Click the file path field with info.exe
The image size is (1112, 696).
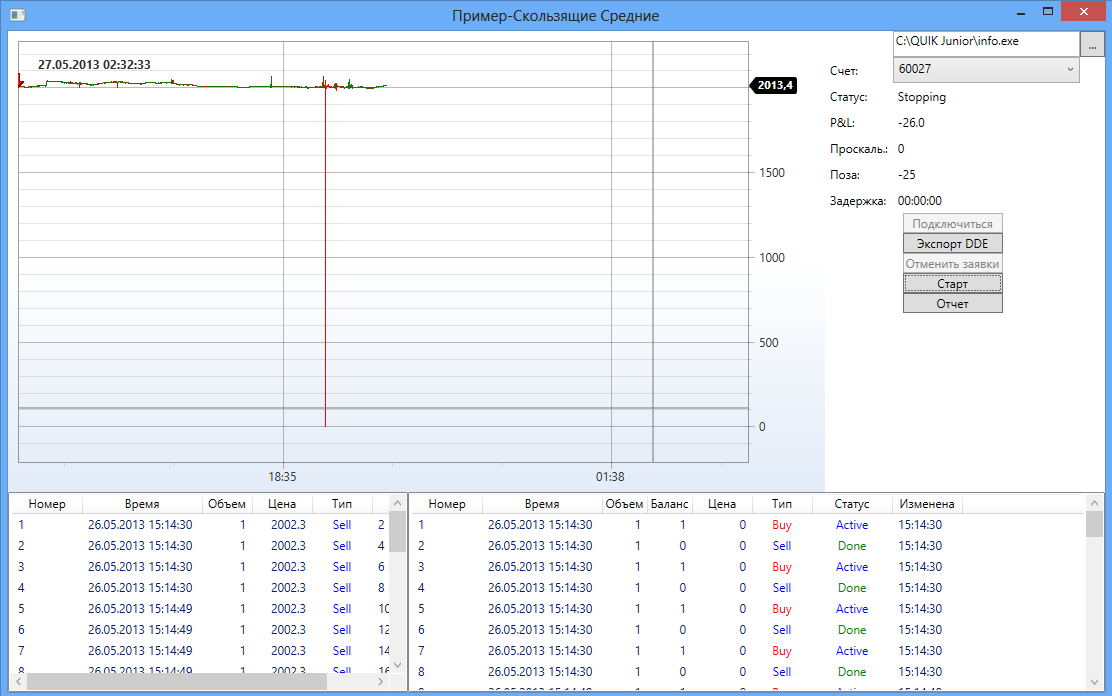click(x=985, y=43)
